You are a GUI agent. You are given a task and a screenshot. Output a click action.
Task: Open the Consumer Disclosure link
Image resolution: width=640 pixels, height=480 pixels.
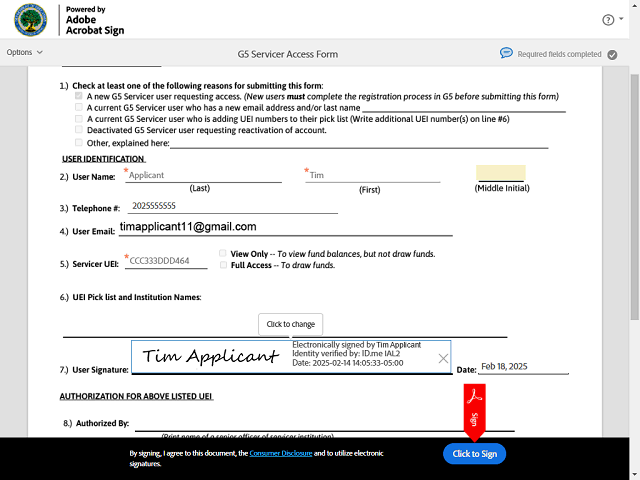coord(281,453)
